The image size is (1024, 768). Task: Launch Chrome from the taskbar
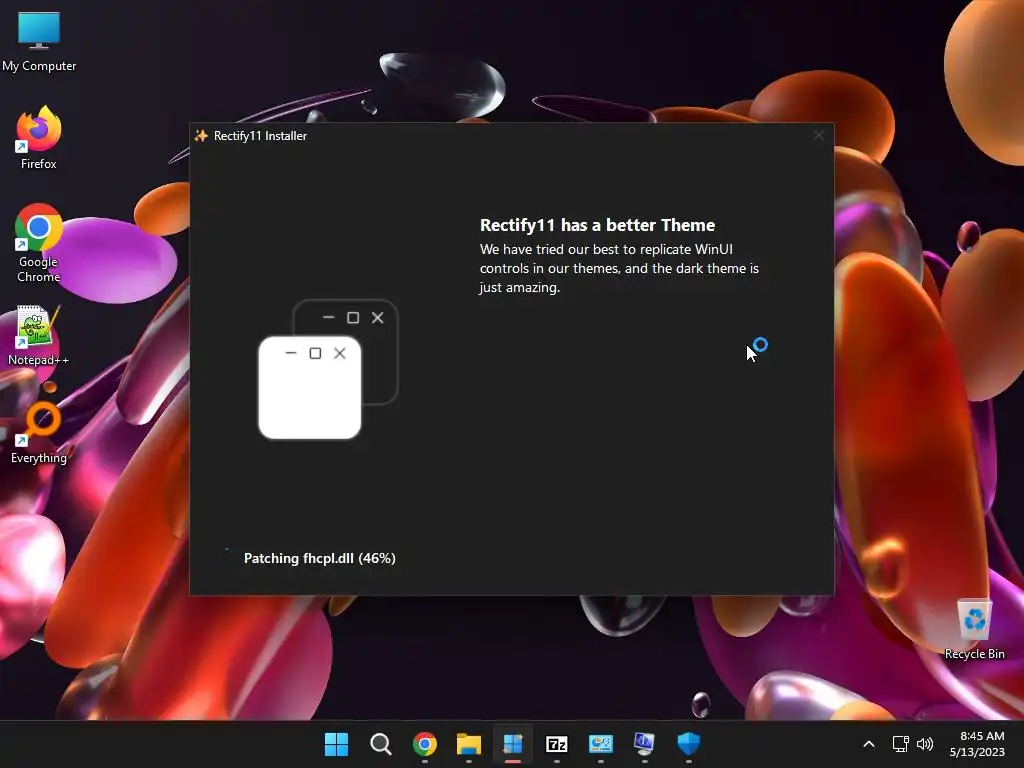424,744
